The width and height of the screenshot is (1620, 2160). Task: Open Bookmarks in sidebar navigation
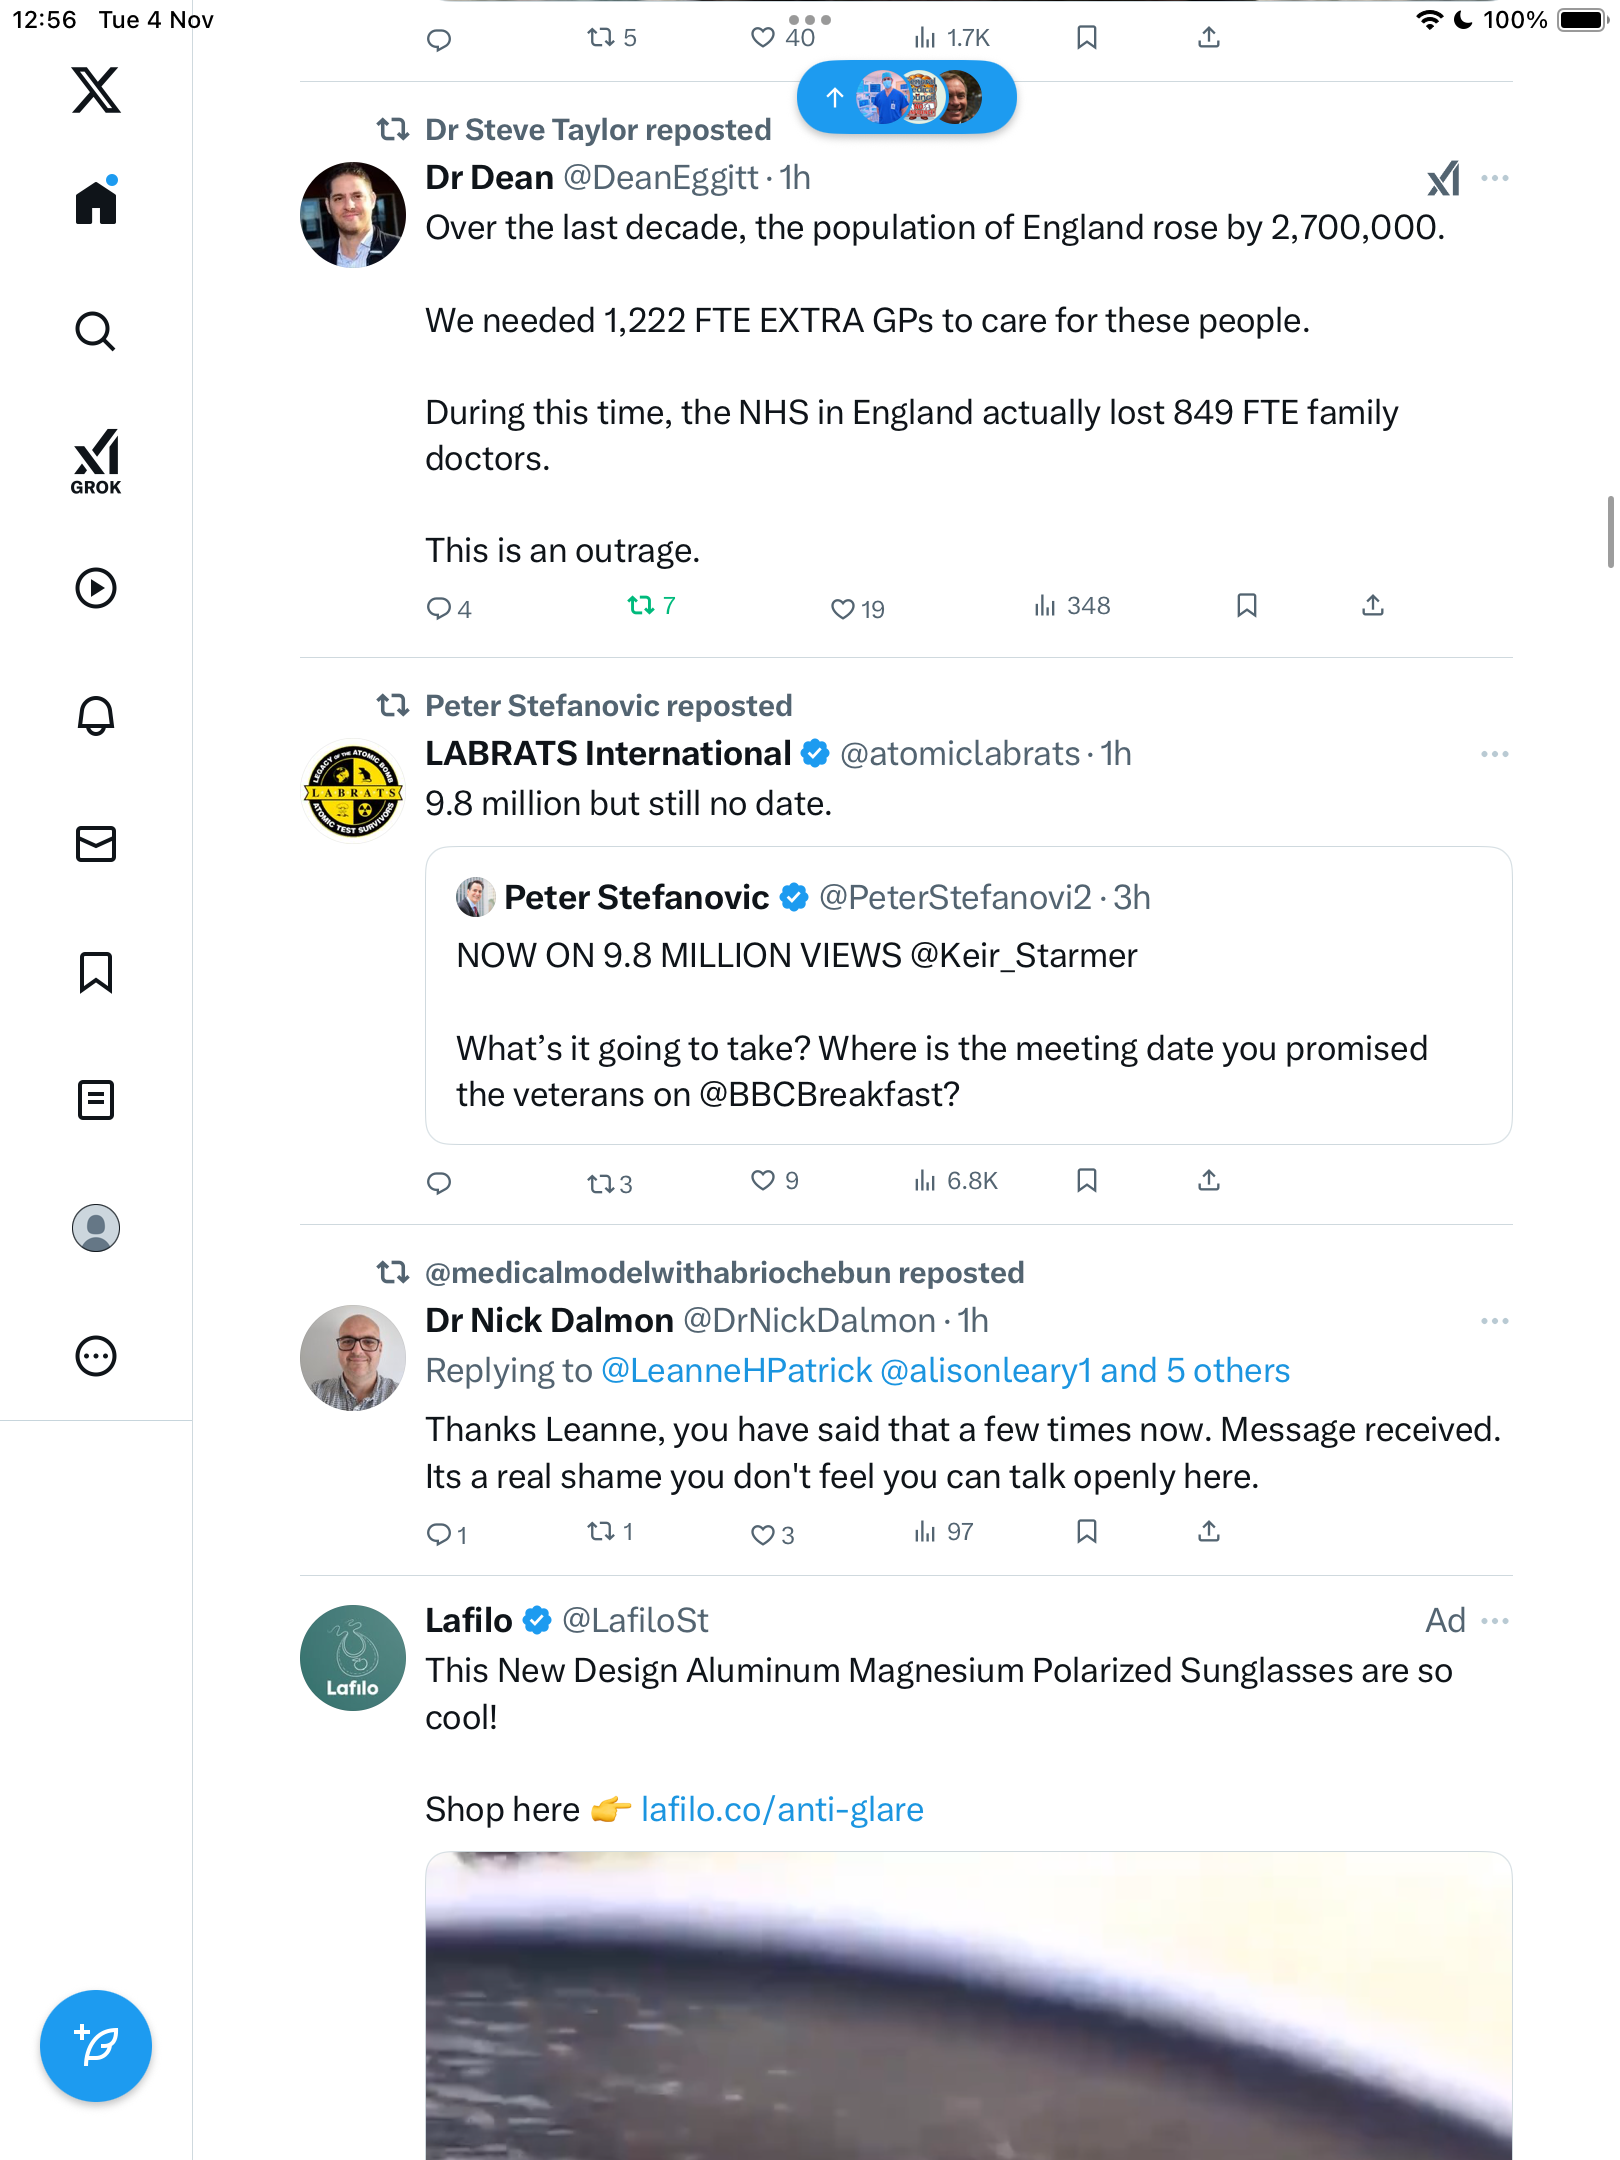click(x=96, y=972)
